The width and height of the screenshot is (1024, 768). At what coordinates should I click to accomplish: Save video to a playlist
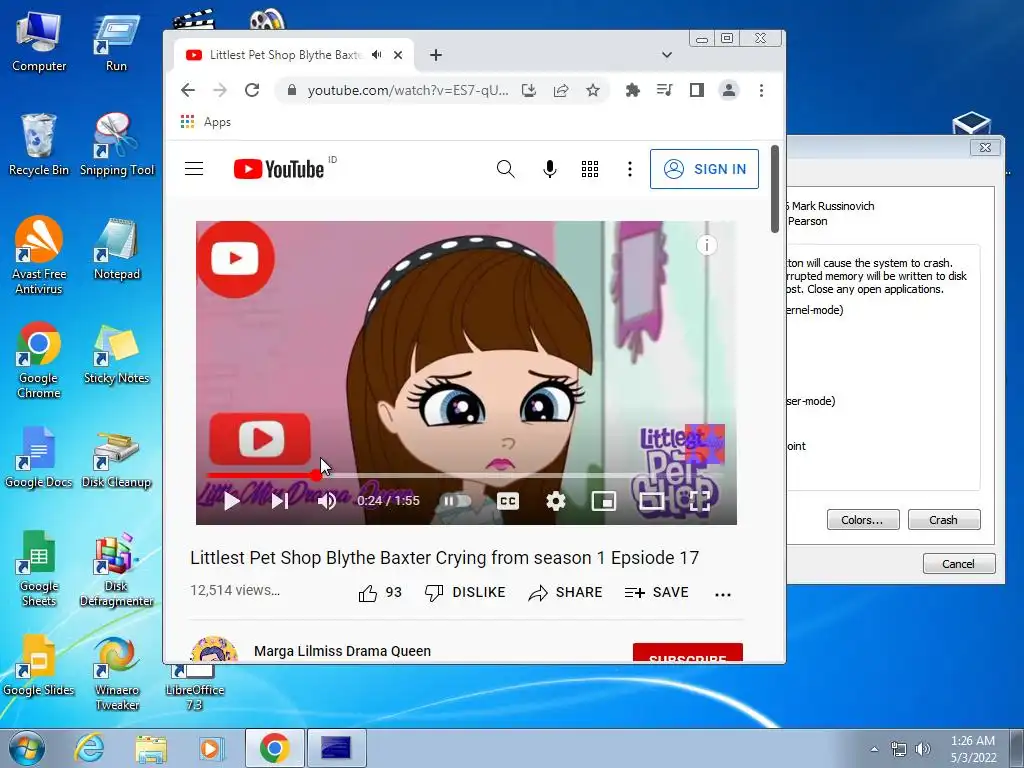tap(656, 592)
